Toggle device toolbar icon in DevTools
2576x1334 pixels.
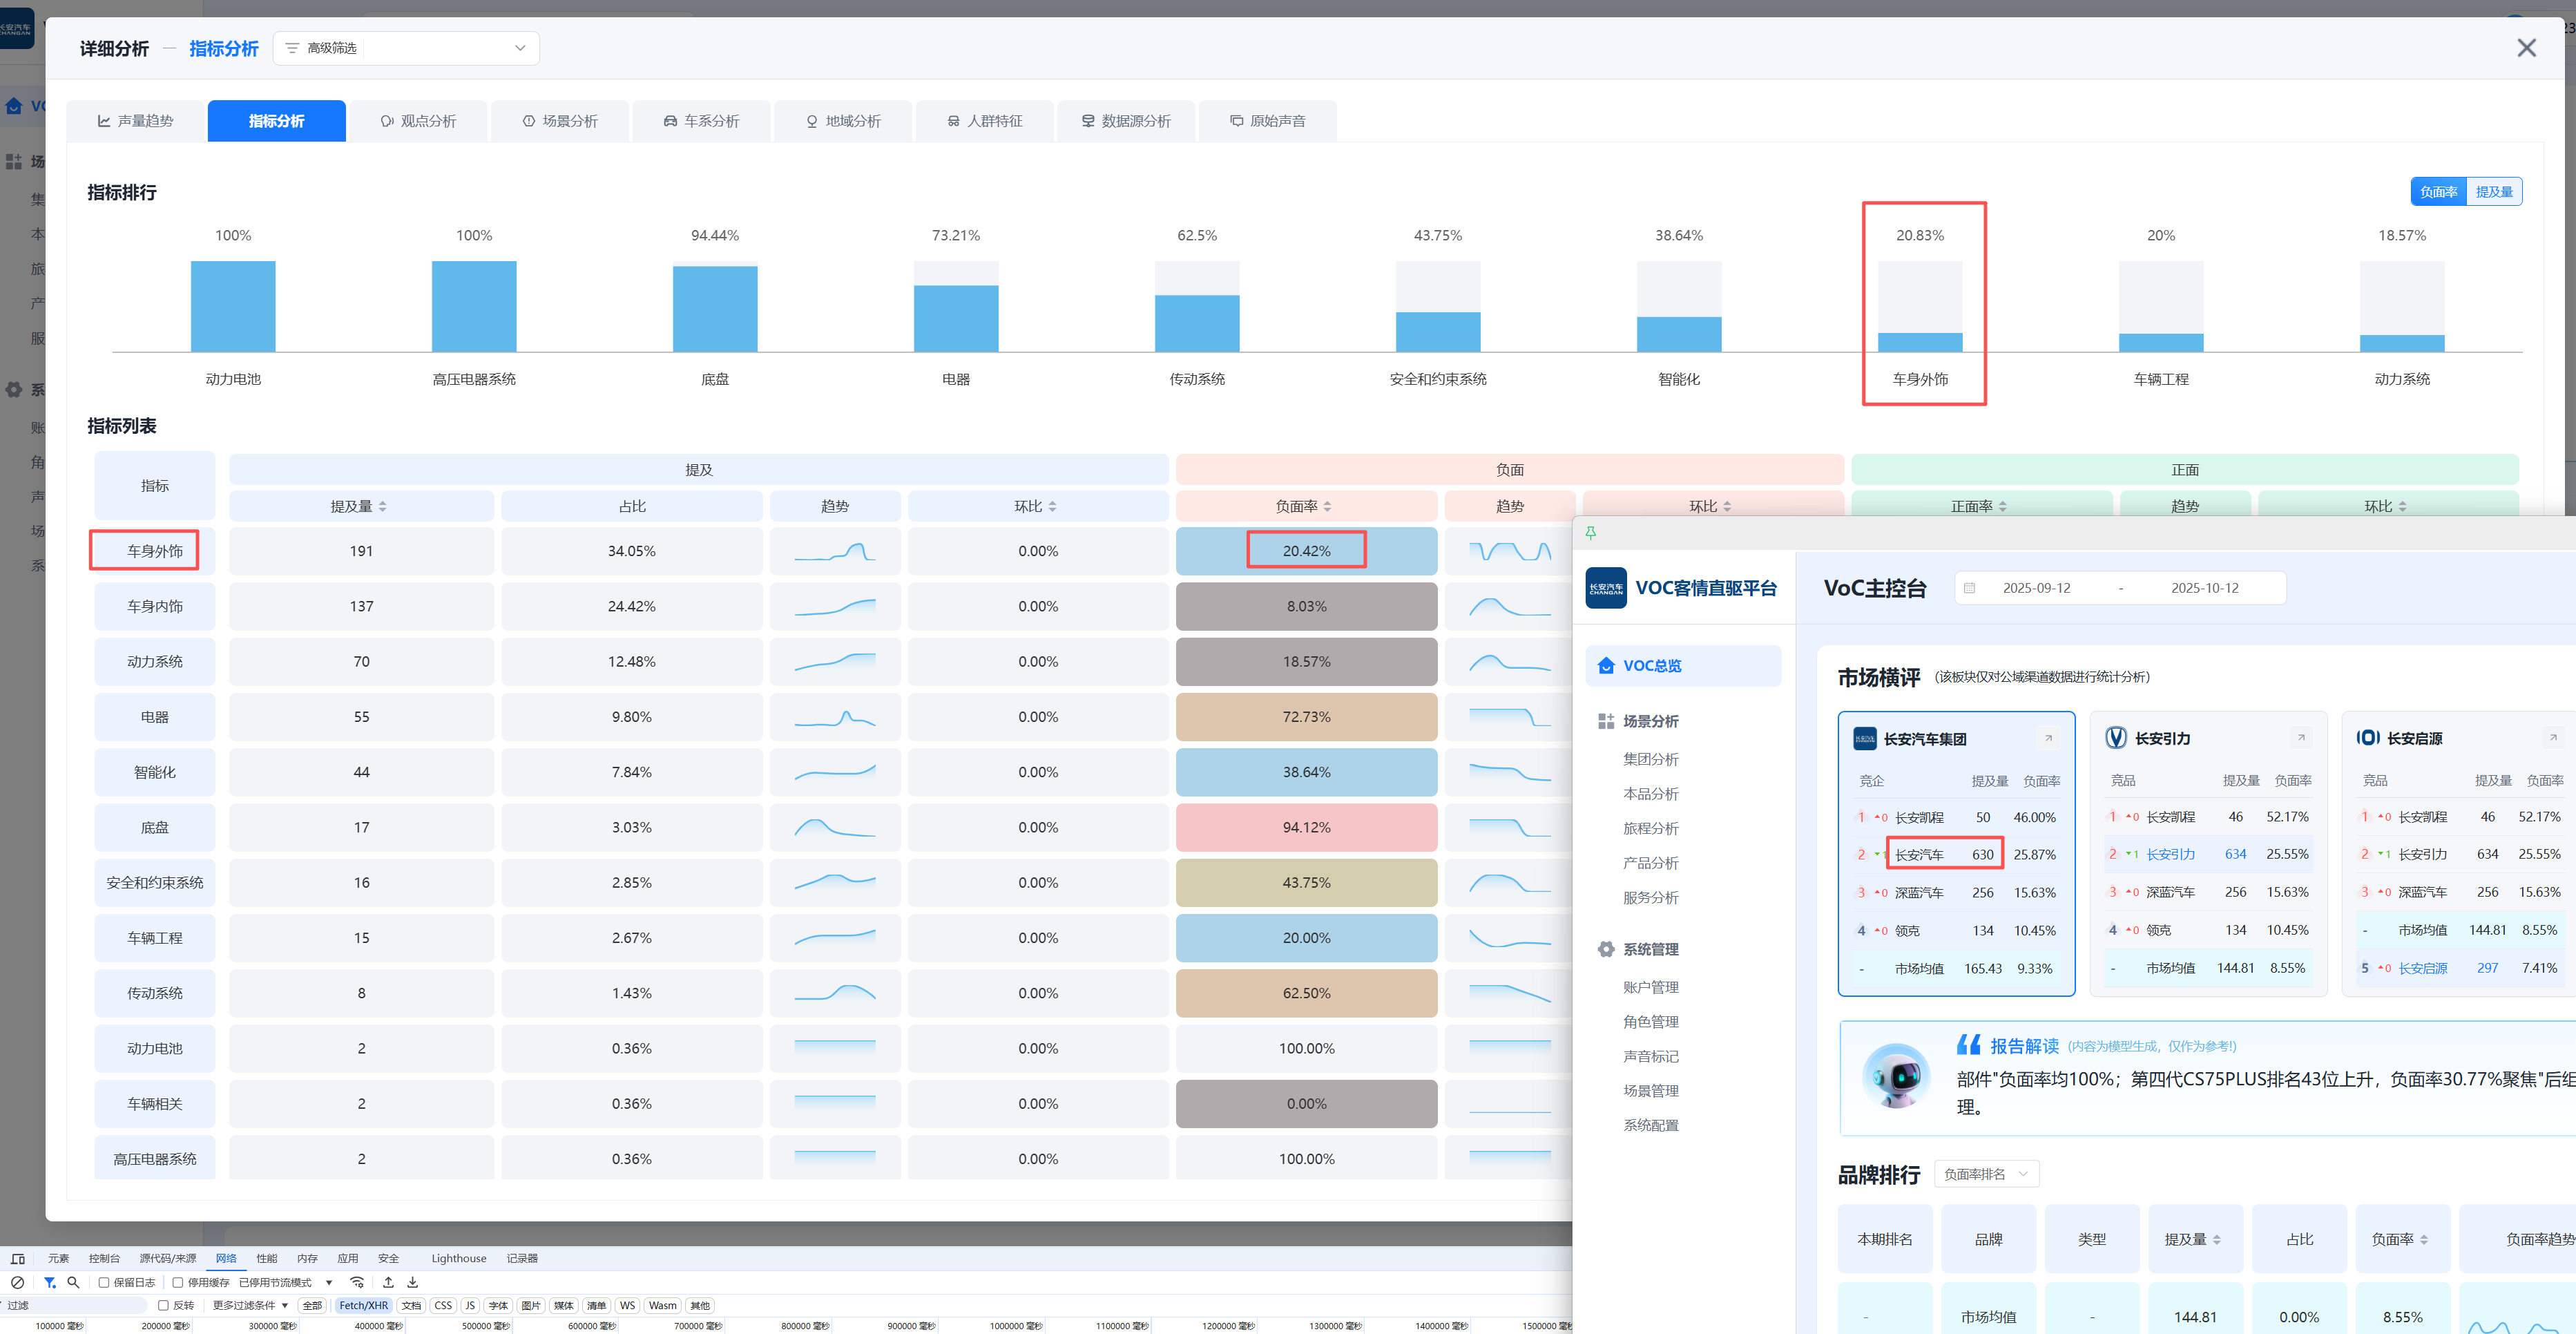18,1258
